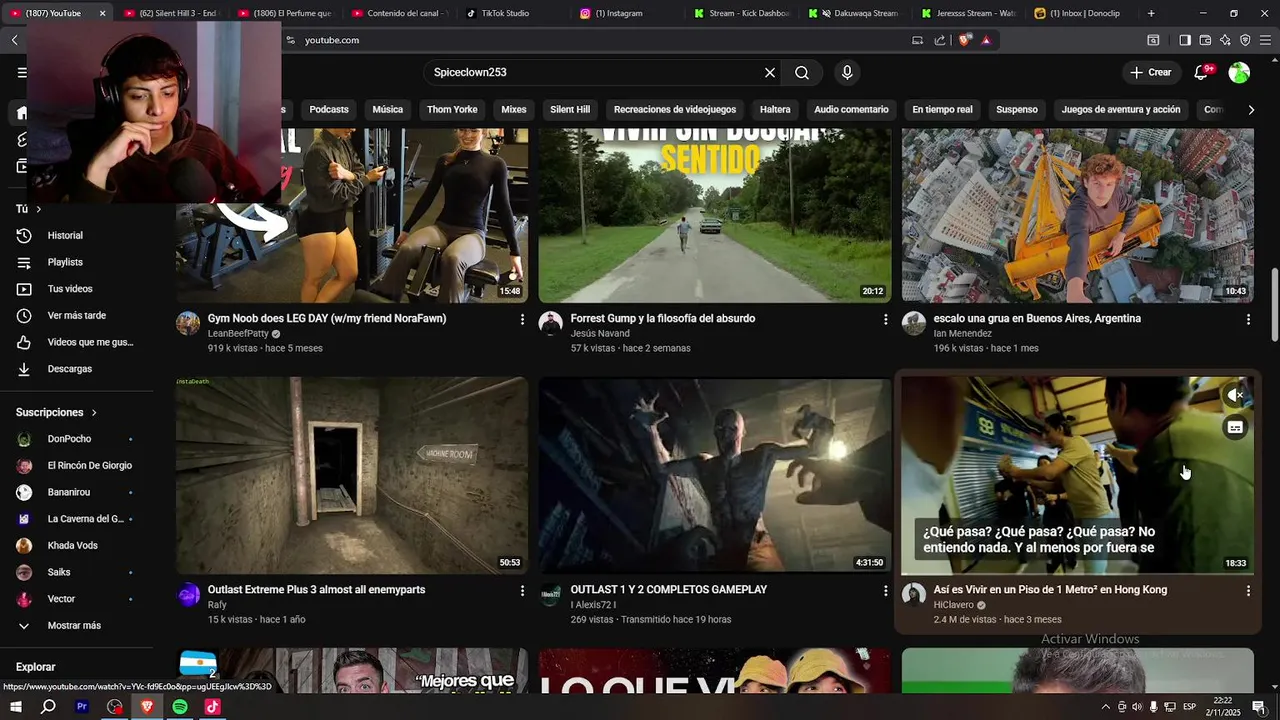This screenshot has height=720, width=1280.
Task: Select the En tiempo real chip
Action: [942, 109]
